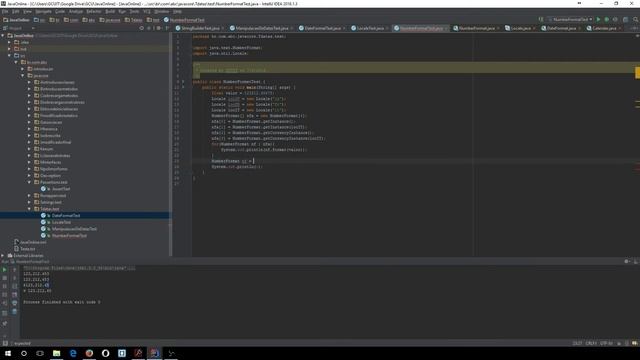Image resolution: width=640 pixels, height=360 pixels.
Task: Select NumberFormatTest class in project tree
Action: coord(69,236)
